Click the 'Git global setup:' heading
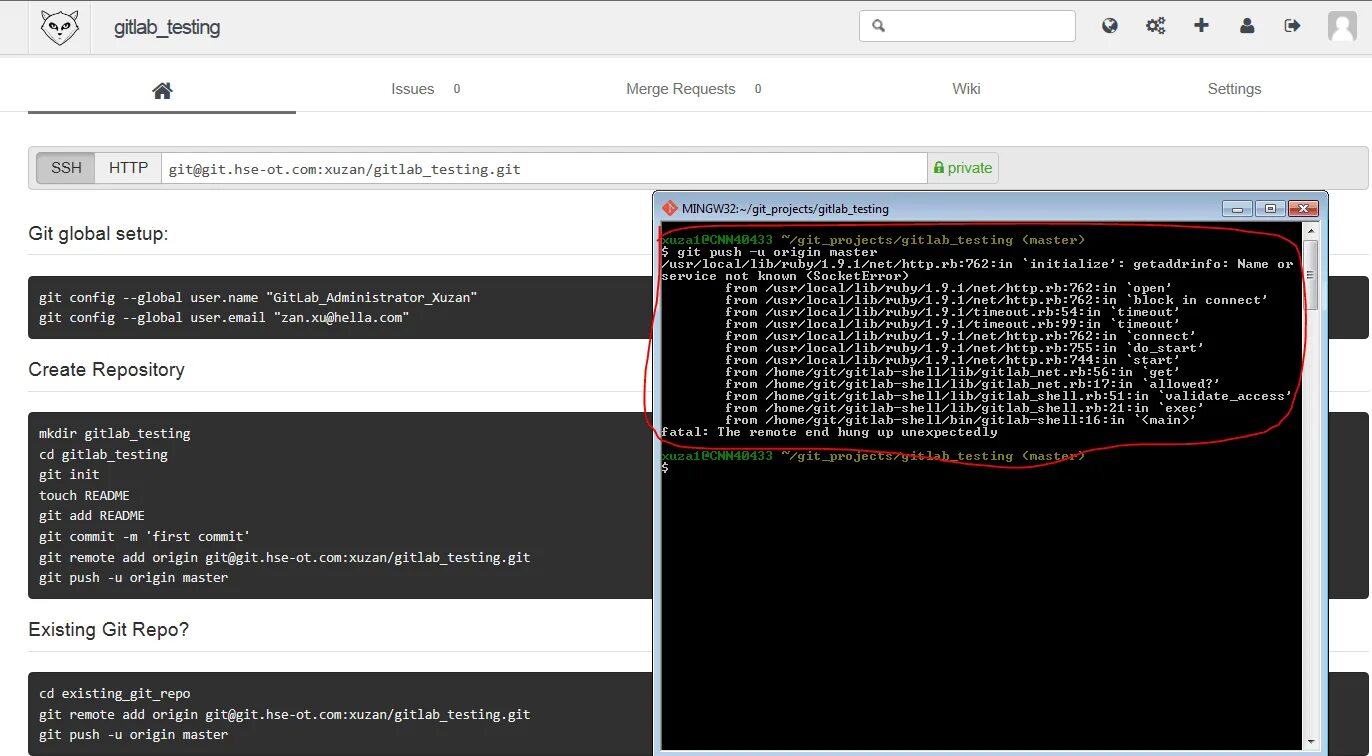The image size is (1372, 756). coord(98,234)
